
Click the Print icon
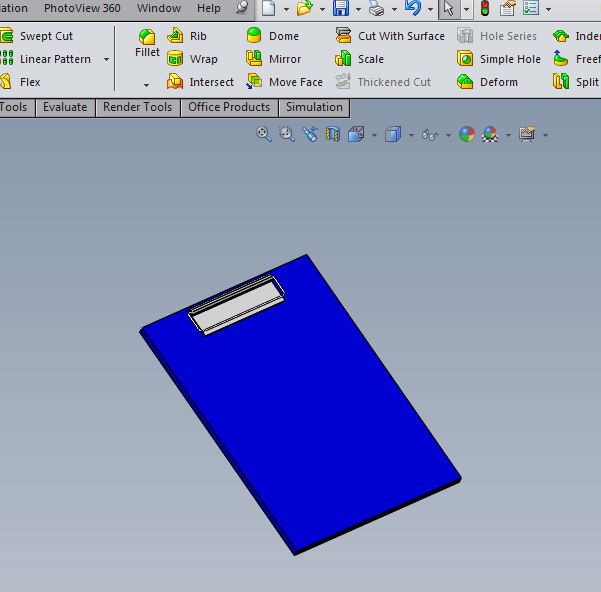point(376,8)
